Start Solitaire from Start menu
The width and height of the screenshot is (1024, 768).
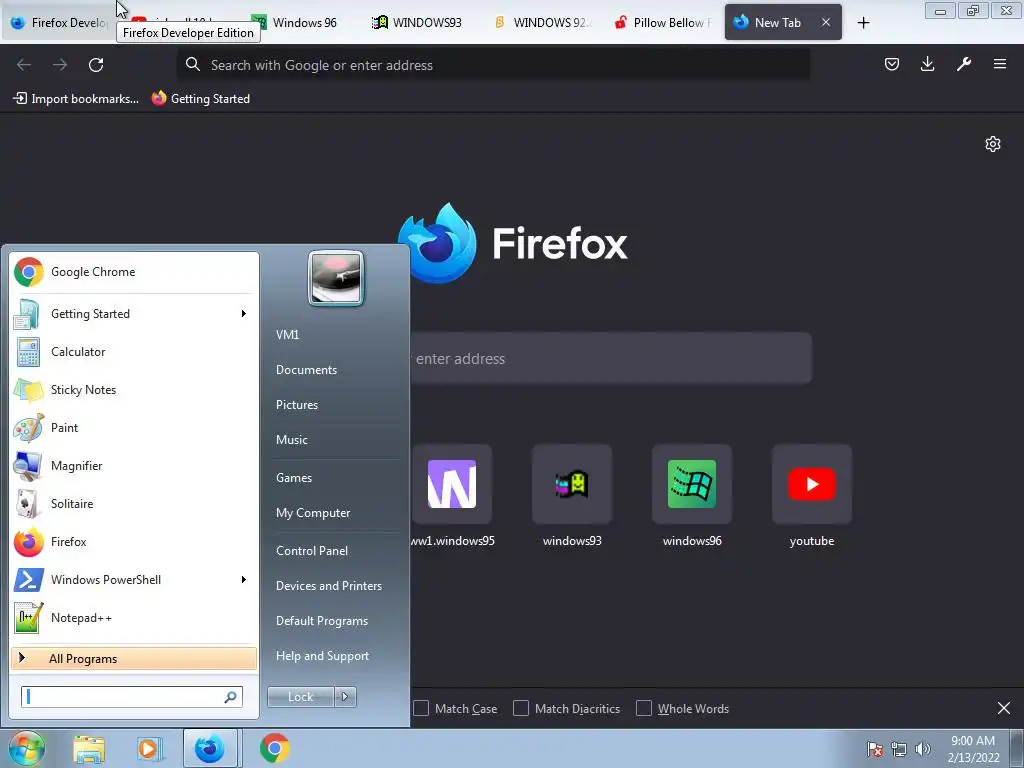(134, 504)
